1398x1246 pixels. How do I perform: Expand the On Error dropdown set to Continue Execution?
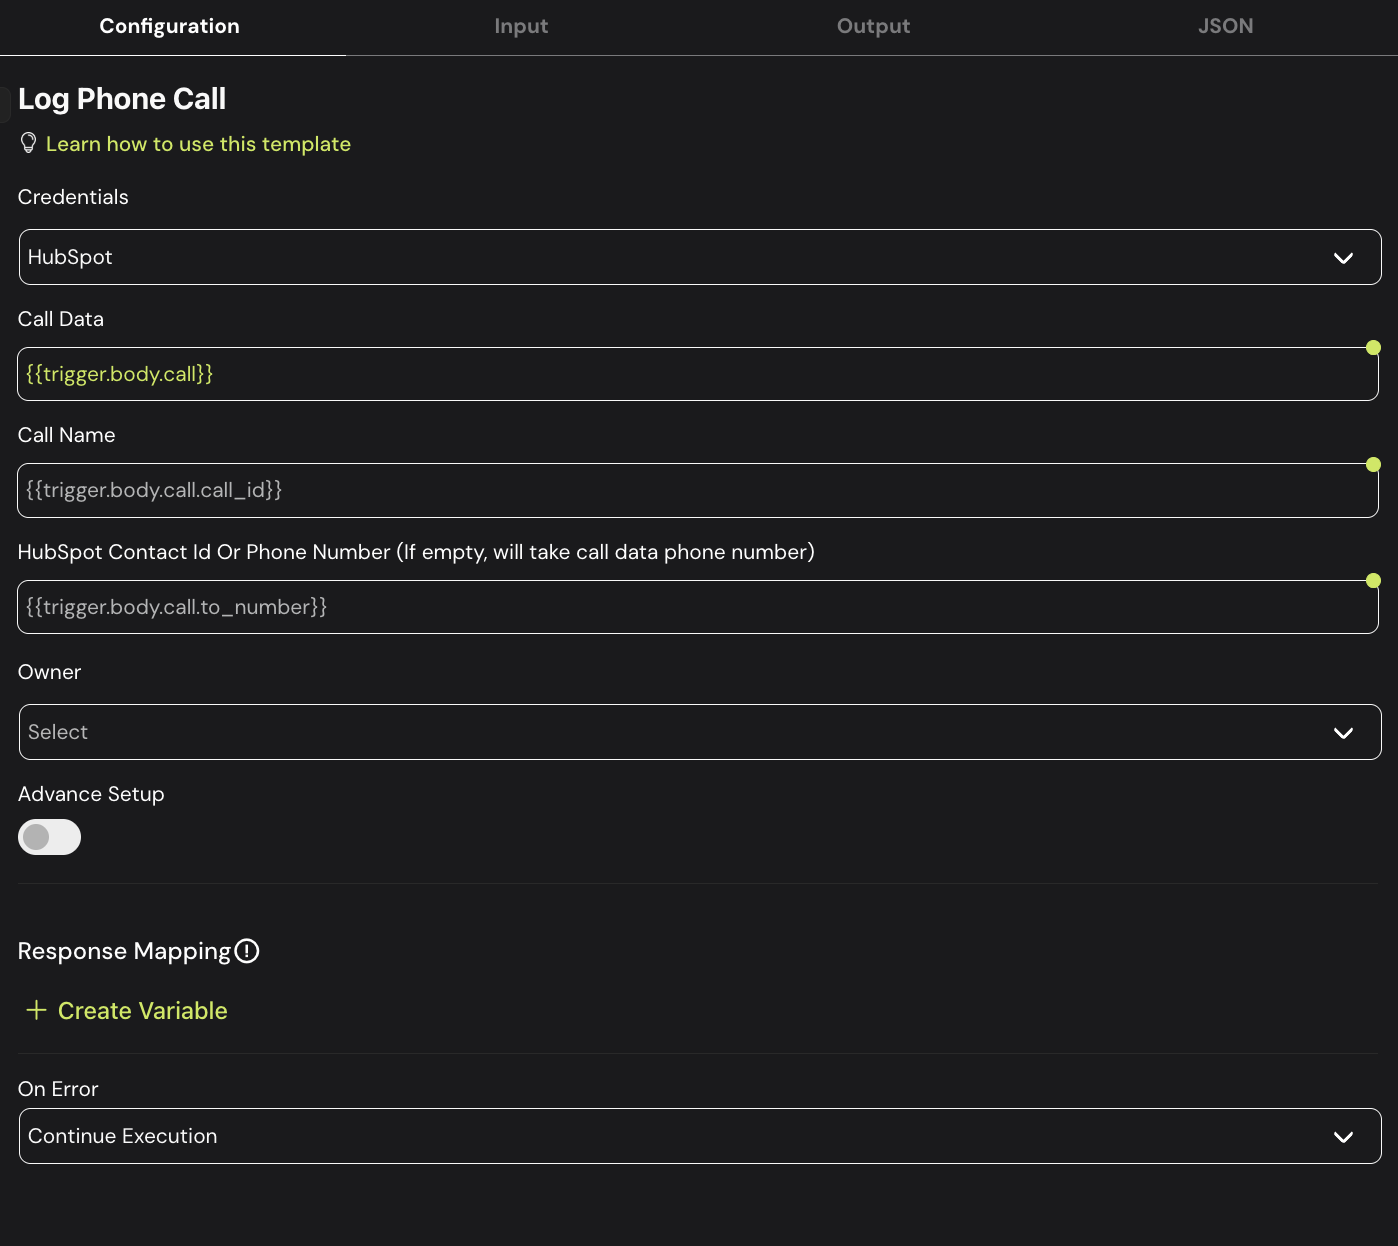pos(699,1136)
